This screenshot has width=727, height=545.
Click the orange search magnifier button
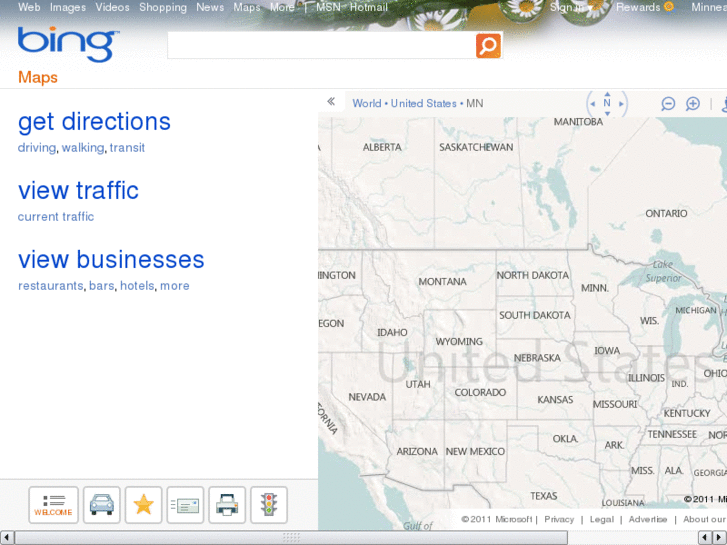pyautogui.click(x=488, y=45)
